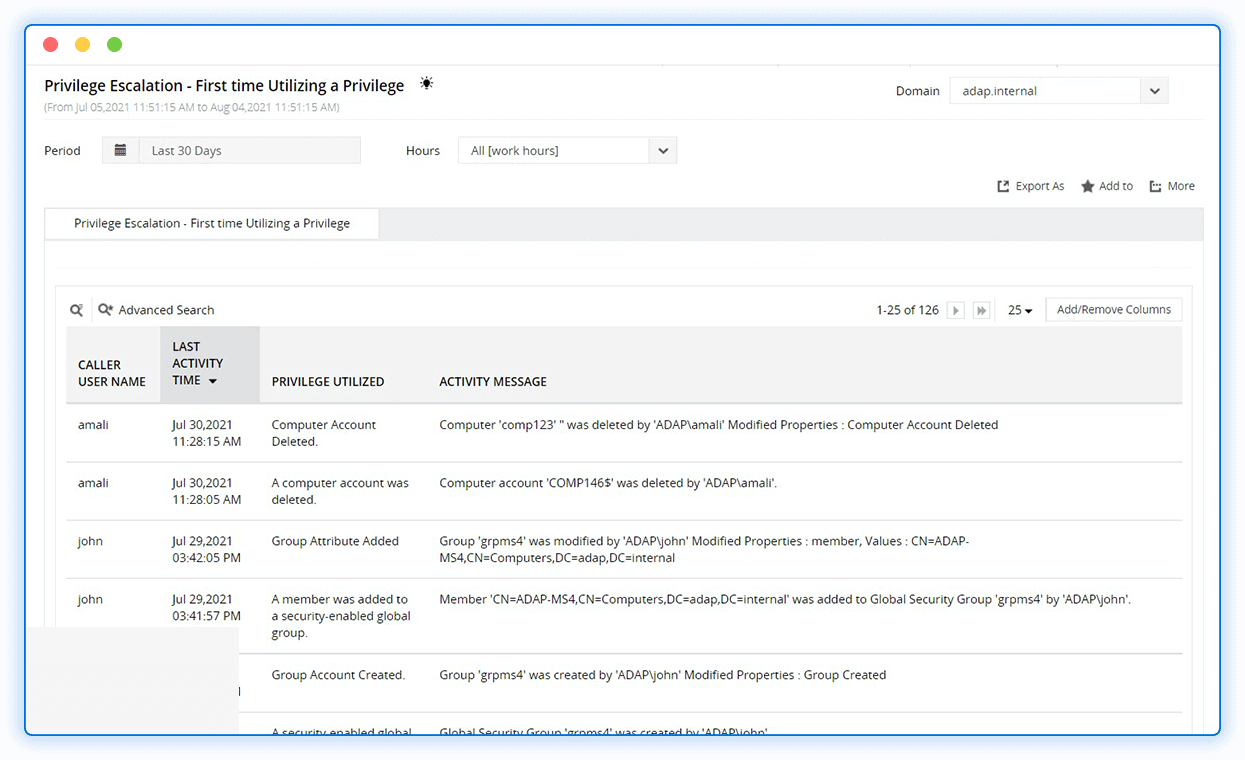This screenshot has width=1245, height=760.
Task: Sort by Caller User Name header
Action: [112, 373]
